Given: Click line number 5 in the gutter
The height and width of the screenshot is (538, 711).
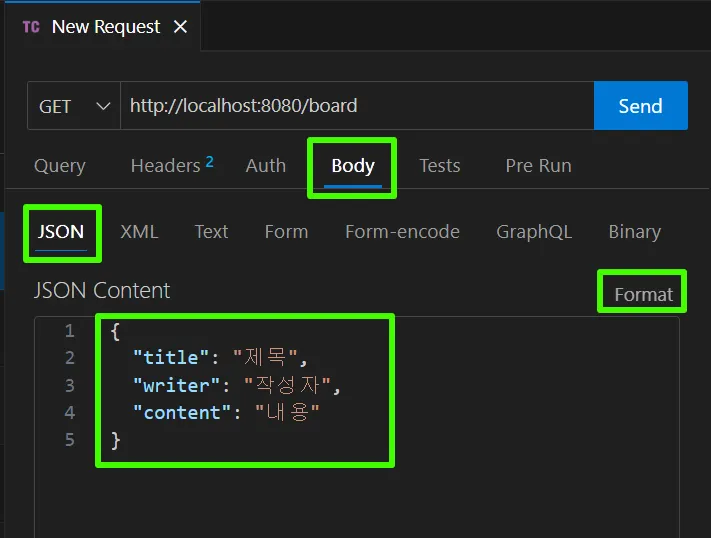Looking at the screenshot, I should click(69, 440).
